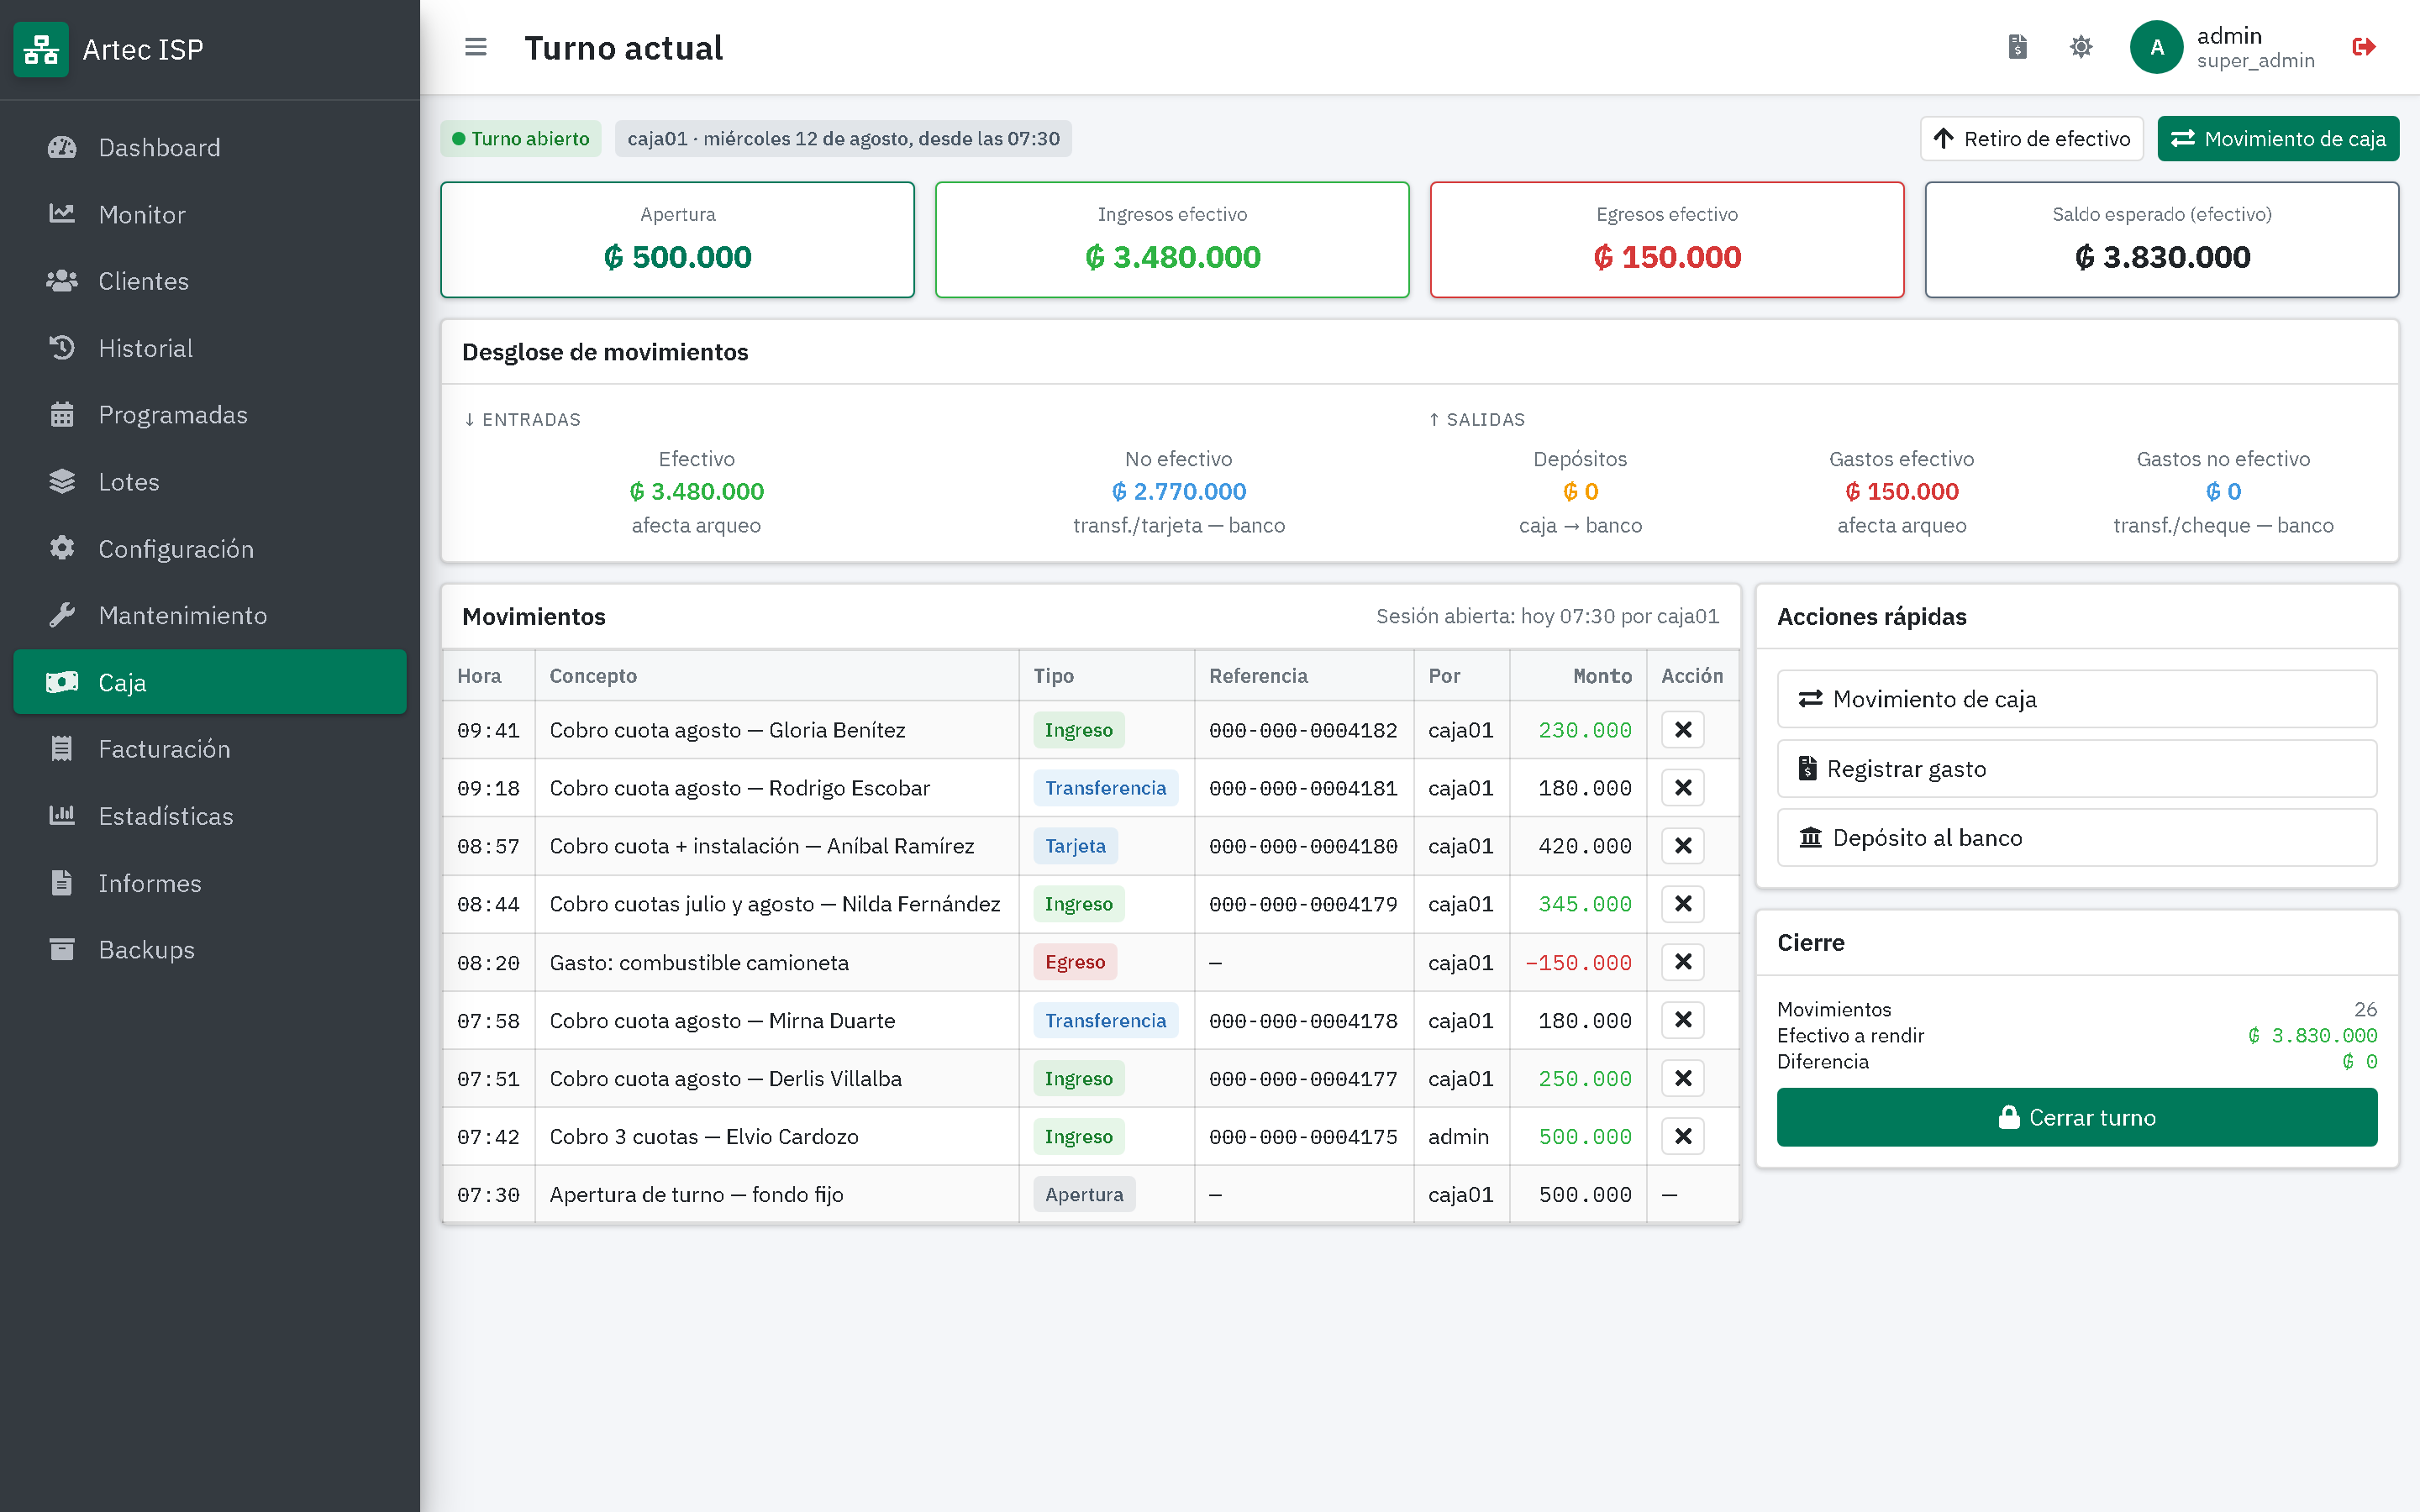
Task: Remove the Elvio Cardozo movement
Action: click(x=1682, y=1136)
